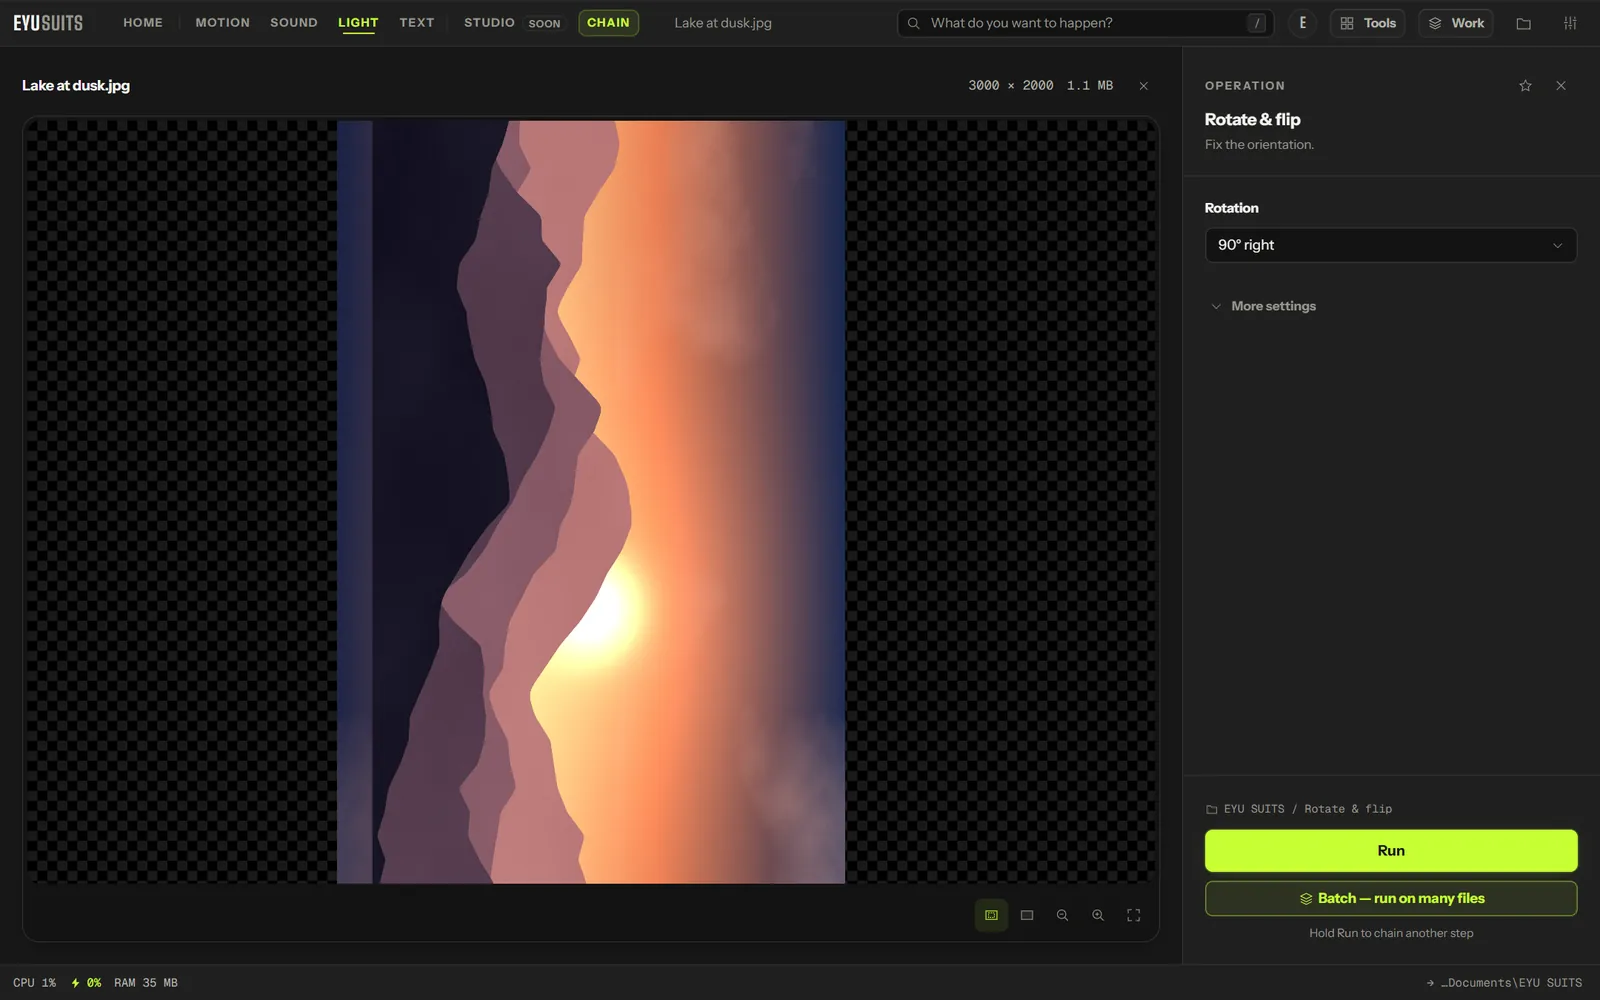Click the rotated lake sunset image preview
1600x1000 pixels.
[591, 502]
